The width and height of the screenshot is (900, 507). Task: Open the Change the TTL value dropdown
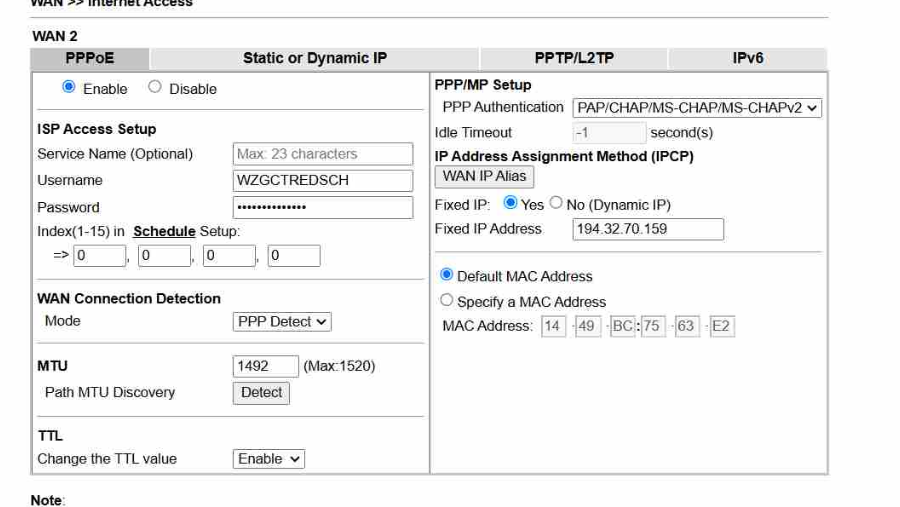[269, 459]
